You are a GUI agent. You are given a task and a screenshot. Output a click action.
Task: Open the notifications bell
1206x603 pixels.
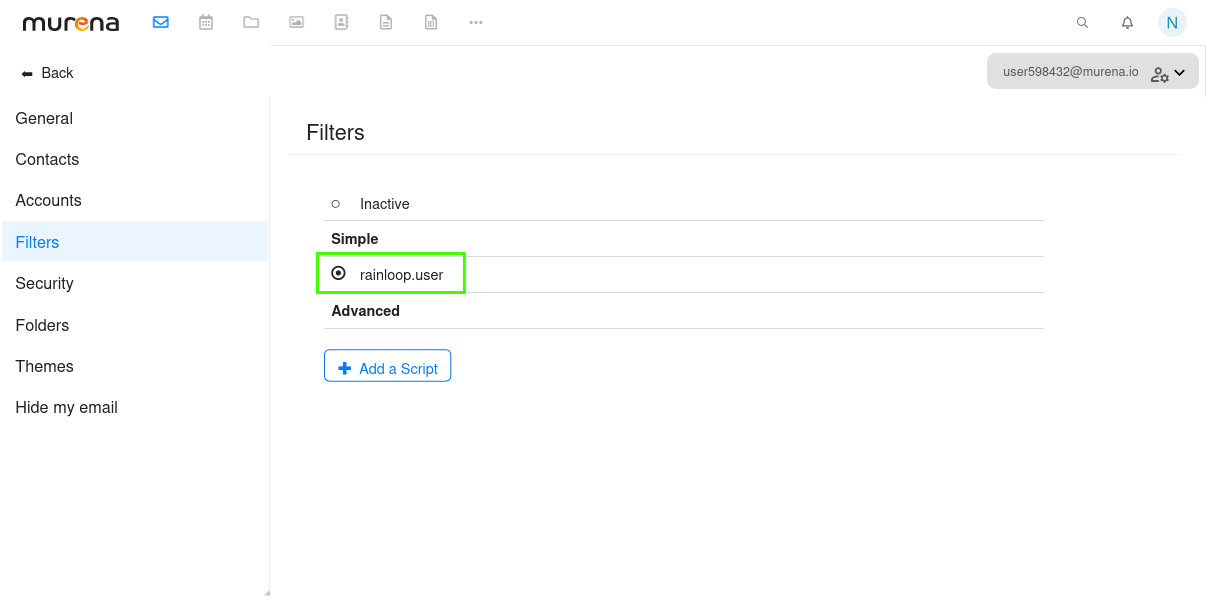pos(1127,21)
